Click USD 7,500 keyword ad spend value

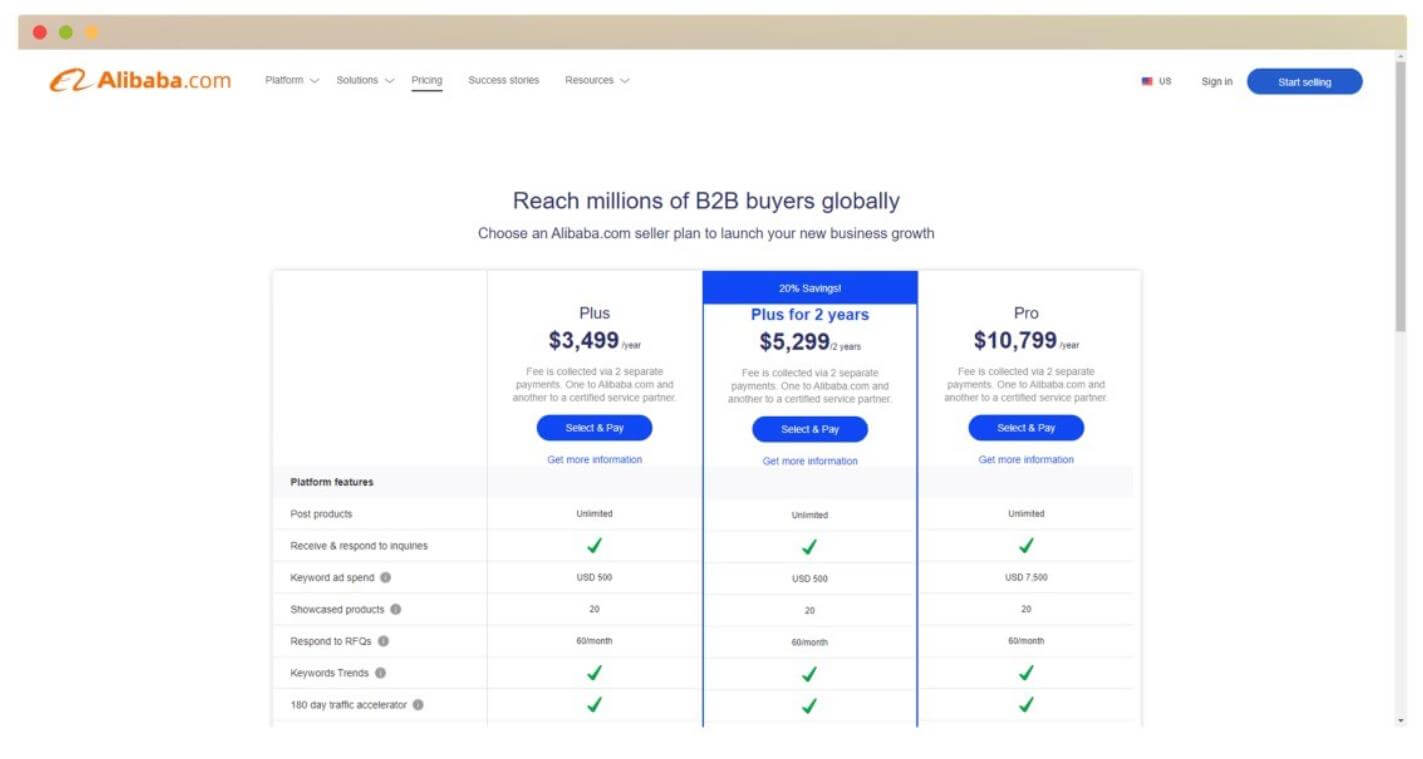tap(1026, 577)
